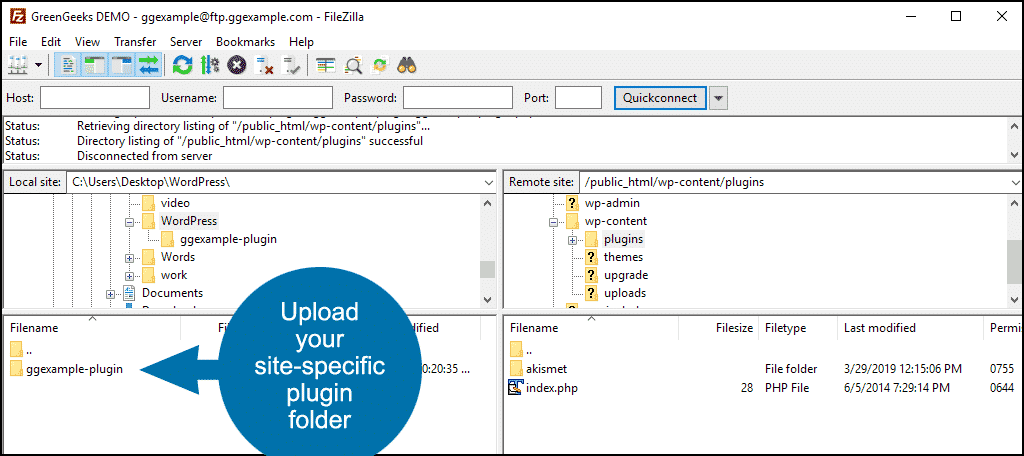
Task: Click the reconnect to last server icon
Action: 290,65
